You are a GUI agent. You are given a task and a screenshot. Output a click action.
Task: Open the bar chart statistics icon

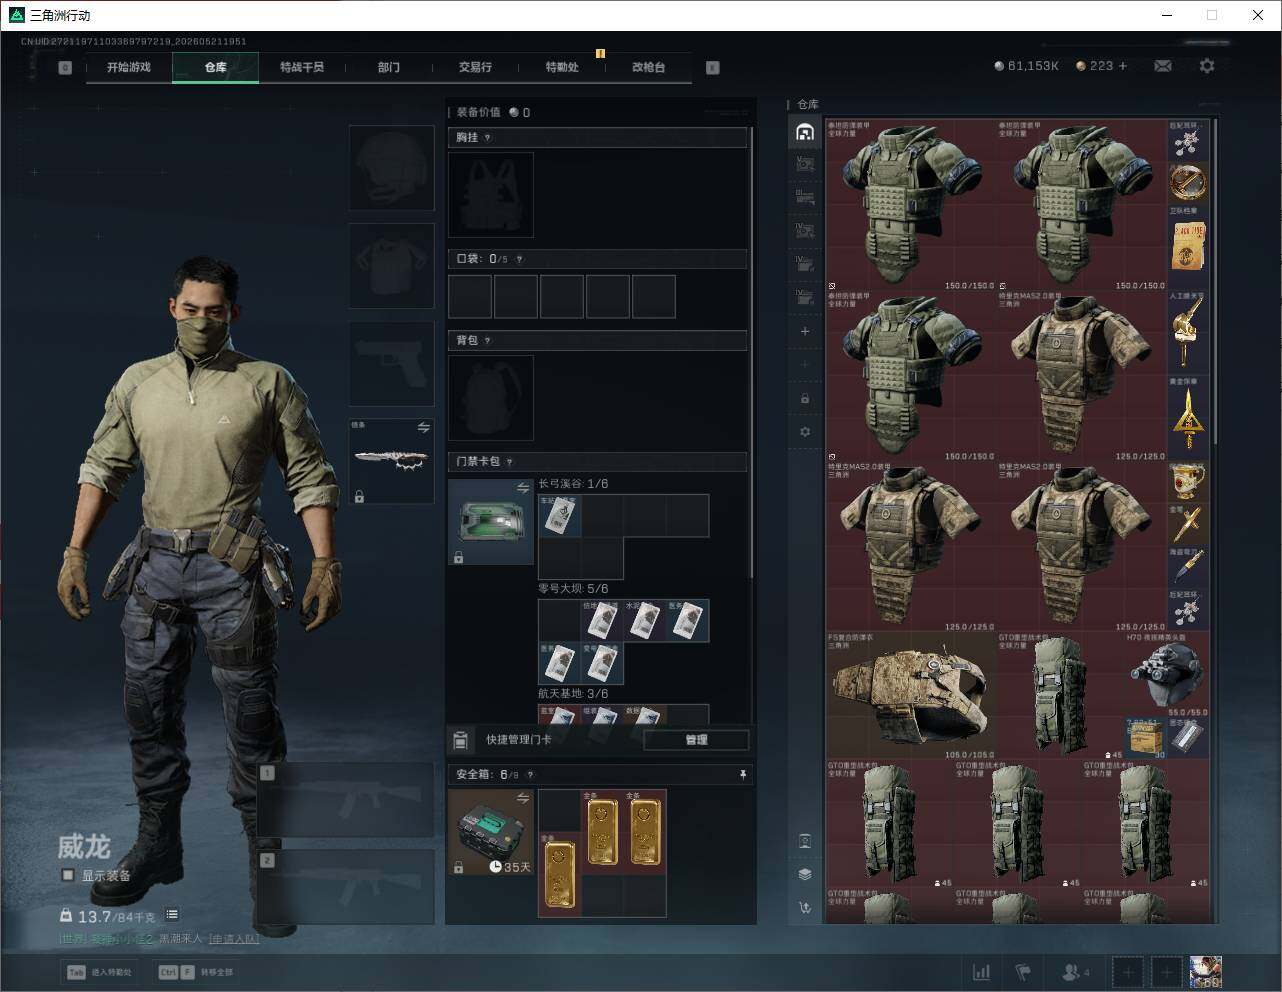(x=982, y=972)
